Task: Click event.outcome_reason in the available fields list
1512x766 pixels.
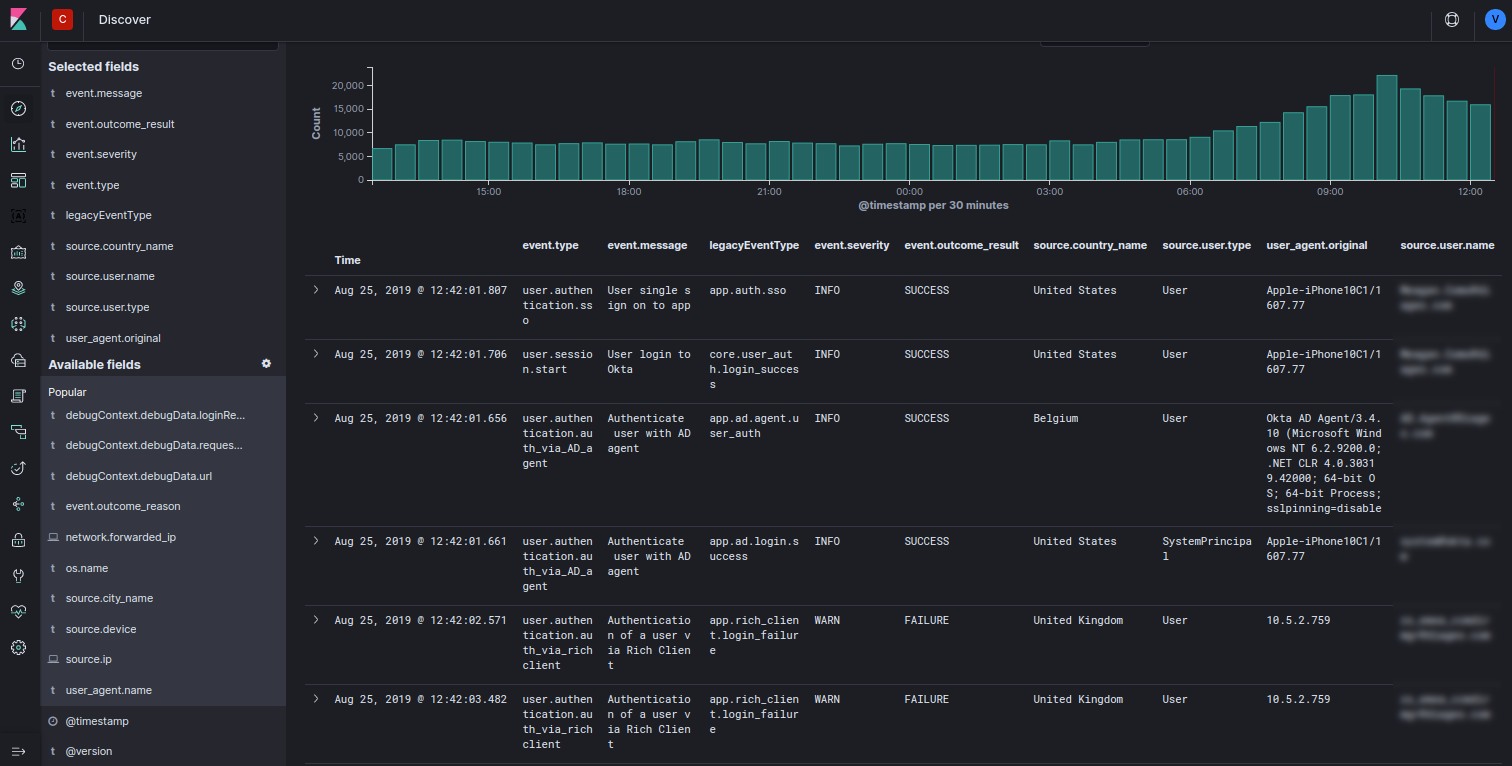Action: tap(122, 506)
